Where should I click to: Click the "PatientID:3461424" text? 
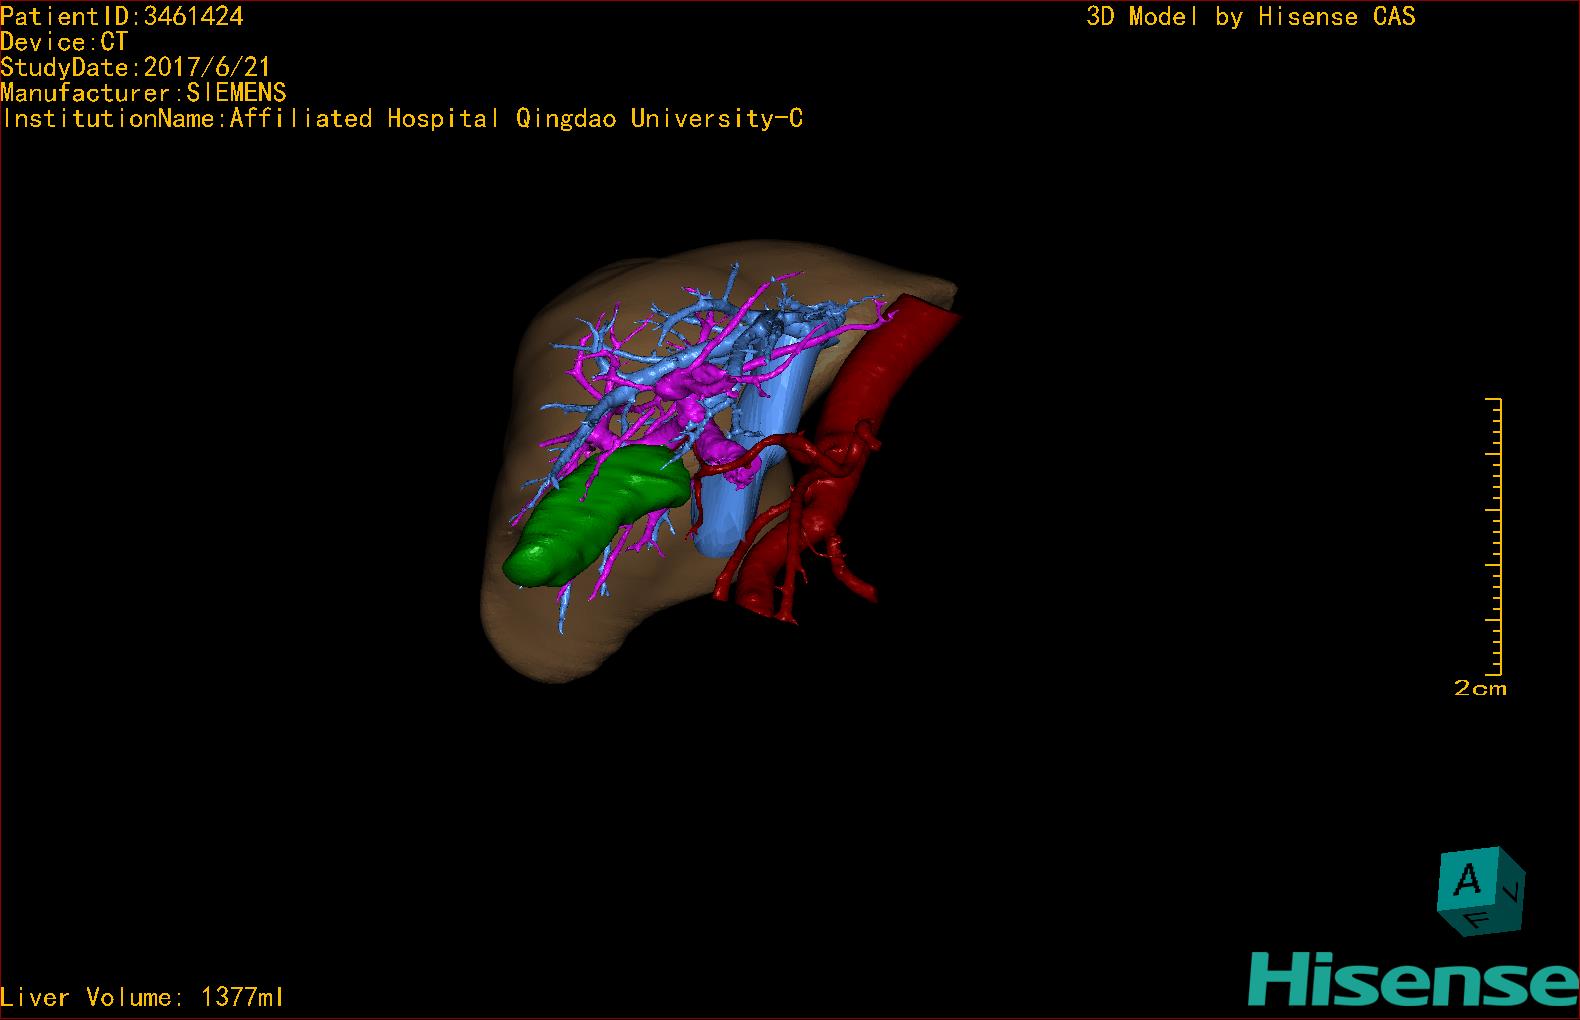point(122,16)
